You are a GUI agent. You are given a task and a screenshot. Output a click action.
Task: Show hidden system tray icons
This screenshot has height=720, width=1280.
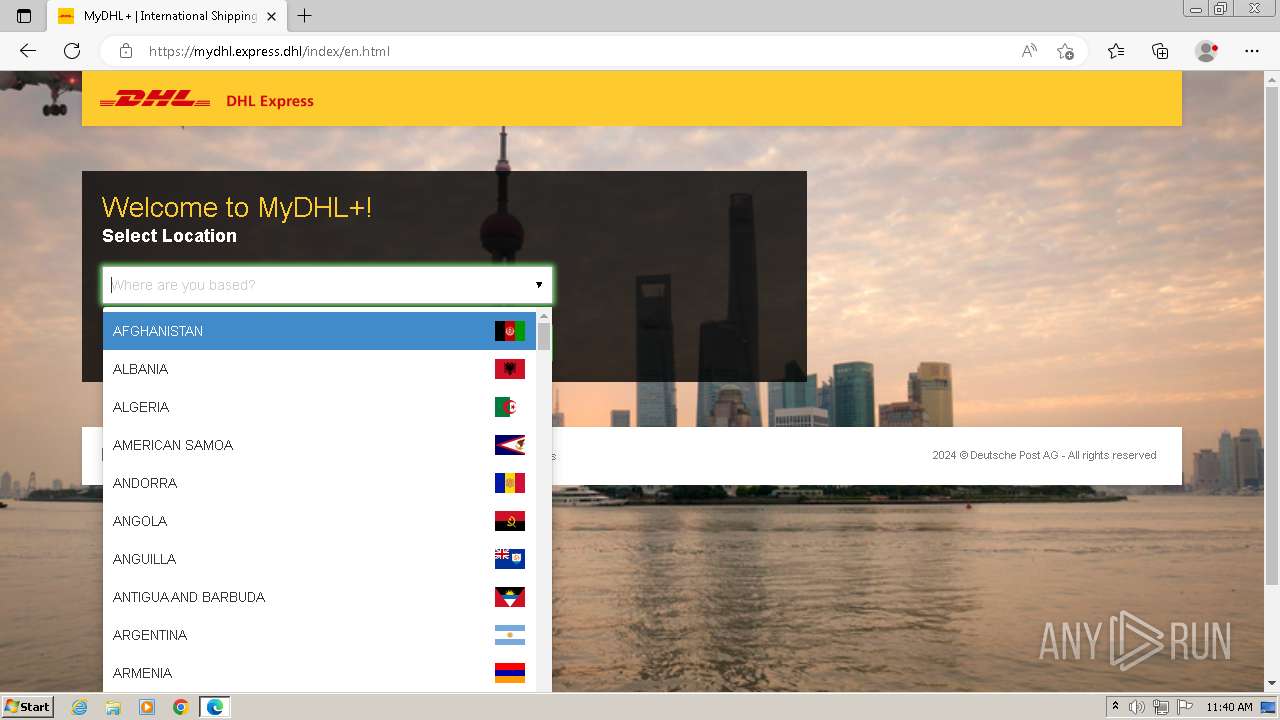click(1115, 707)
